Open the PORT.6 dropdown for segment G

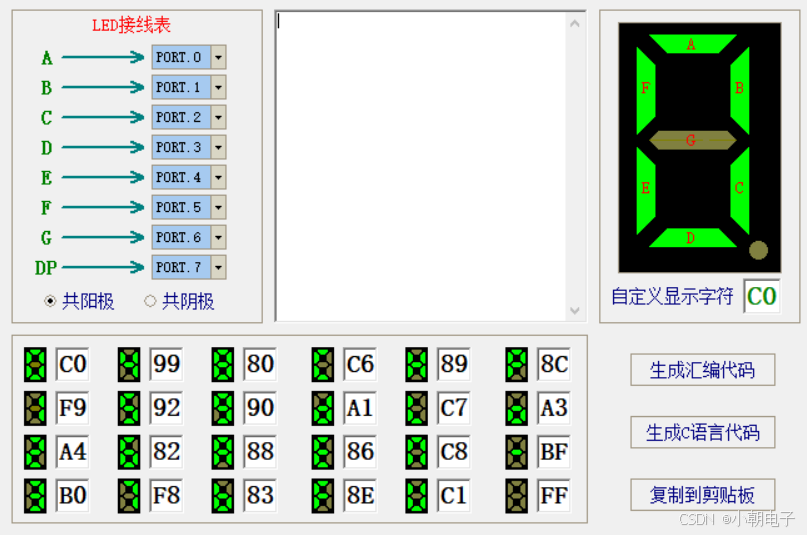(219, 237)
